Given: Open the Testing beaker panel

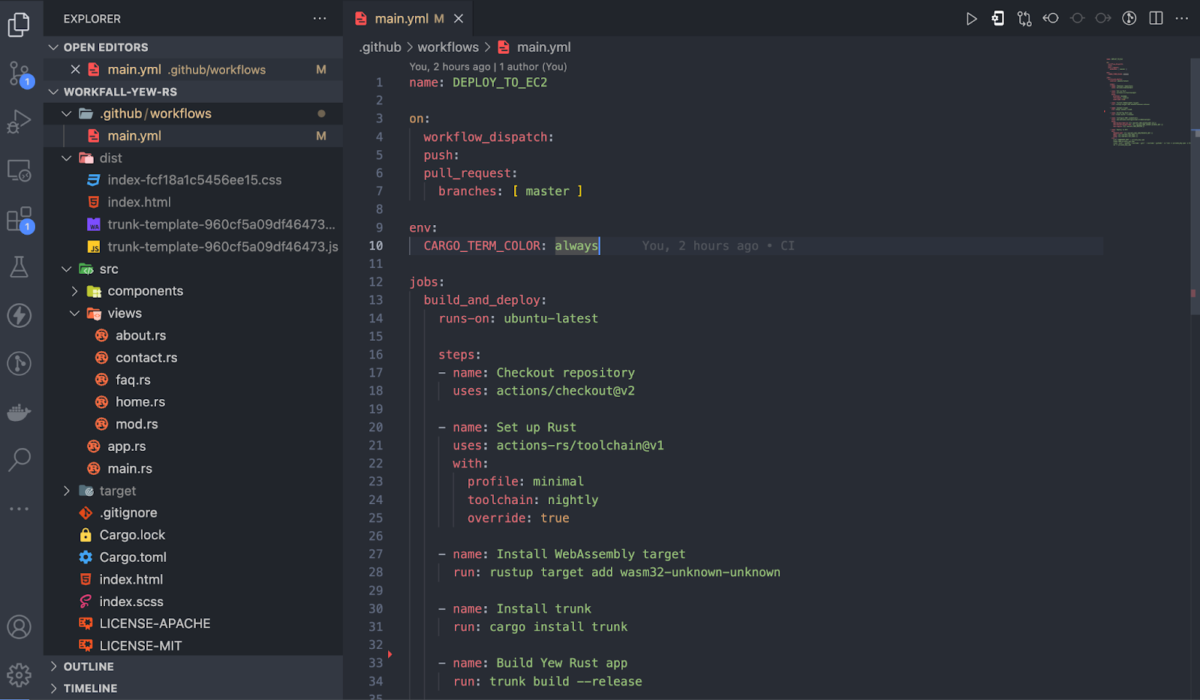Looking at the screenshot, I should point(20,266).
